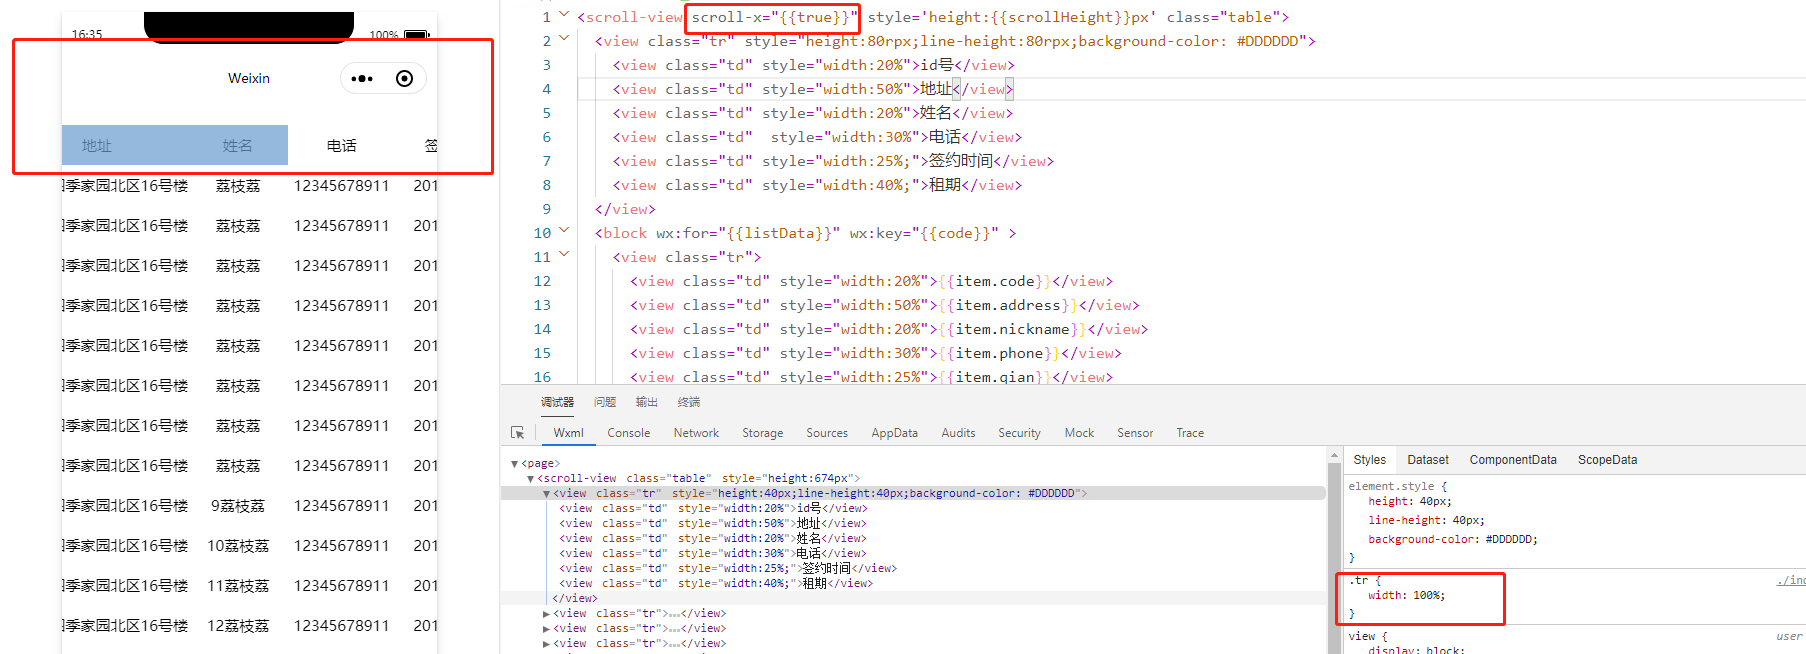Click the battery icon in phone status bar
Screen dimensions: 1806x654
pos(417,34)
